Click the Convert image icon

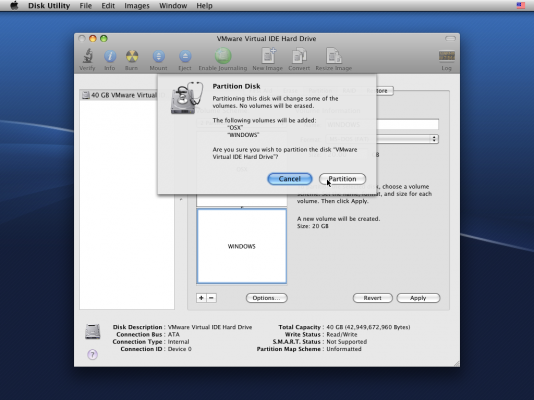[x=299, y=55]
